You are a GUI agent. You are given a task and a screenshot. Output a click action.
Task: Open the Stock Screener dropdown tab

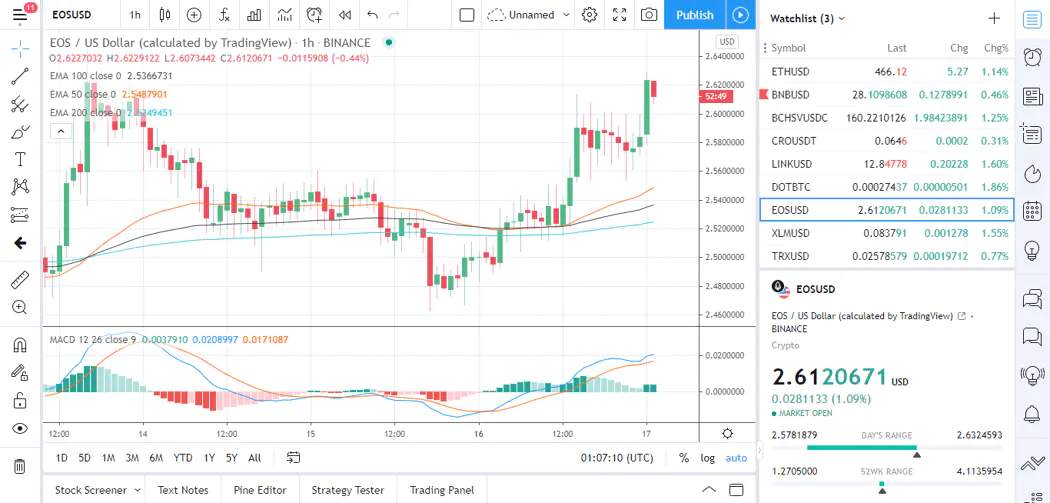tap(98, 490)
